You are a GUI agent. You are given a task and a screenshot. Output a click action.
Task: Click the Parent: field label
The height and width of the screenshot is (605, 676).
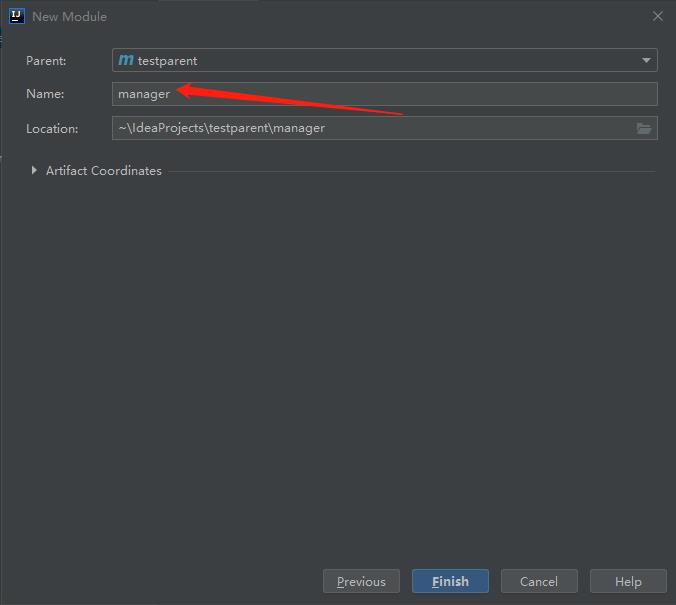[46, 60]
